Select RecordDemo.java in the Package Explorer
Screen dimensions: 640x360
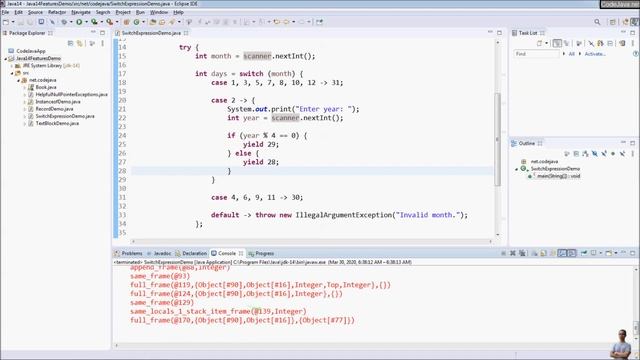(x=54, y=109)
